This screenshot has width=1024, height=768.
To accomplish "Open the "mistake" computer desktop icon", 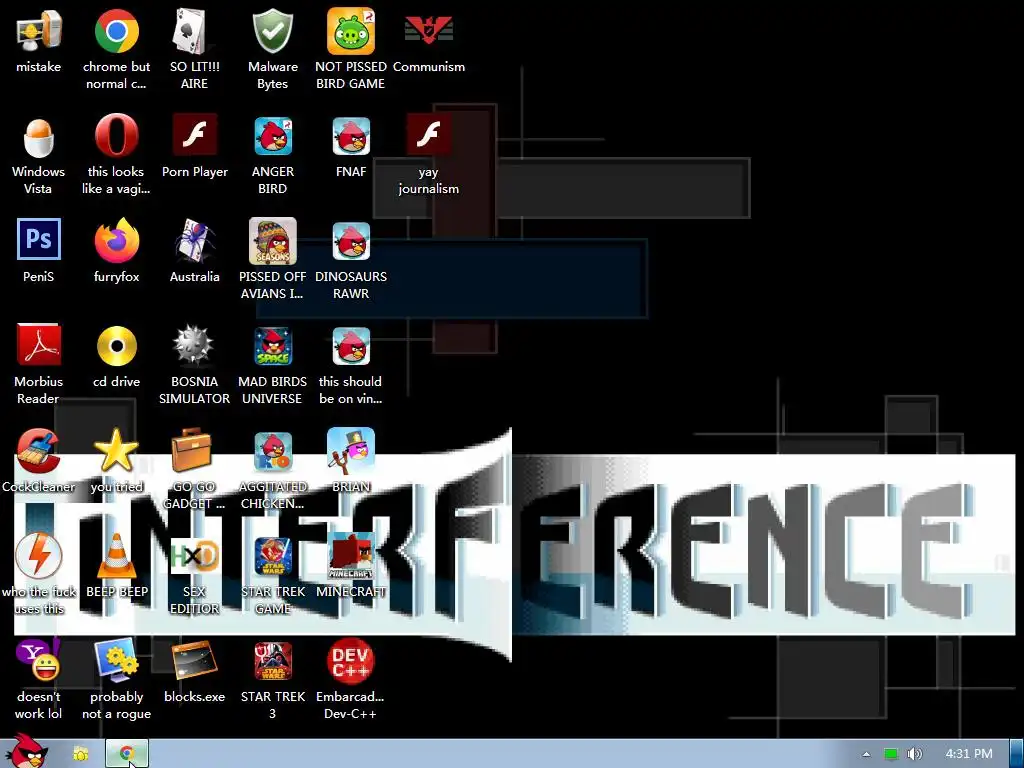I will [39, 31].
